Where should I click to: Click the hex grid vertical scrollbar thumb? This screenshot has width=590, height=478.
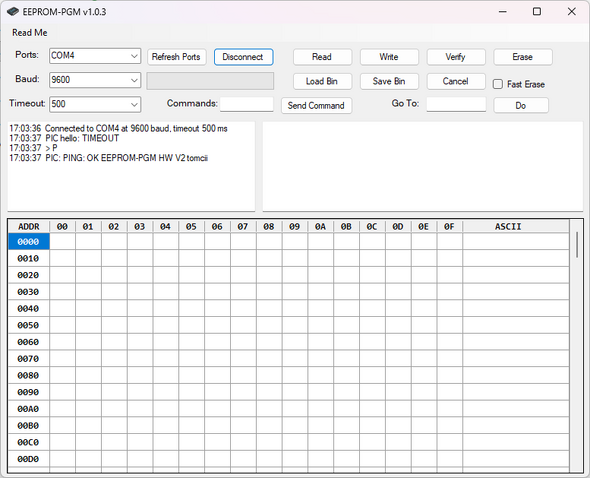(577, 245)
